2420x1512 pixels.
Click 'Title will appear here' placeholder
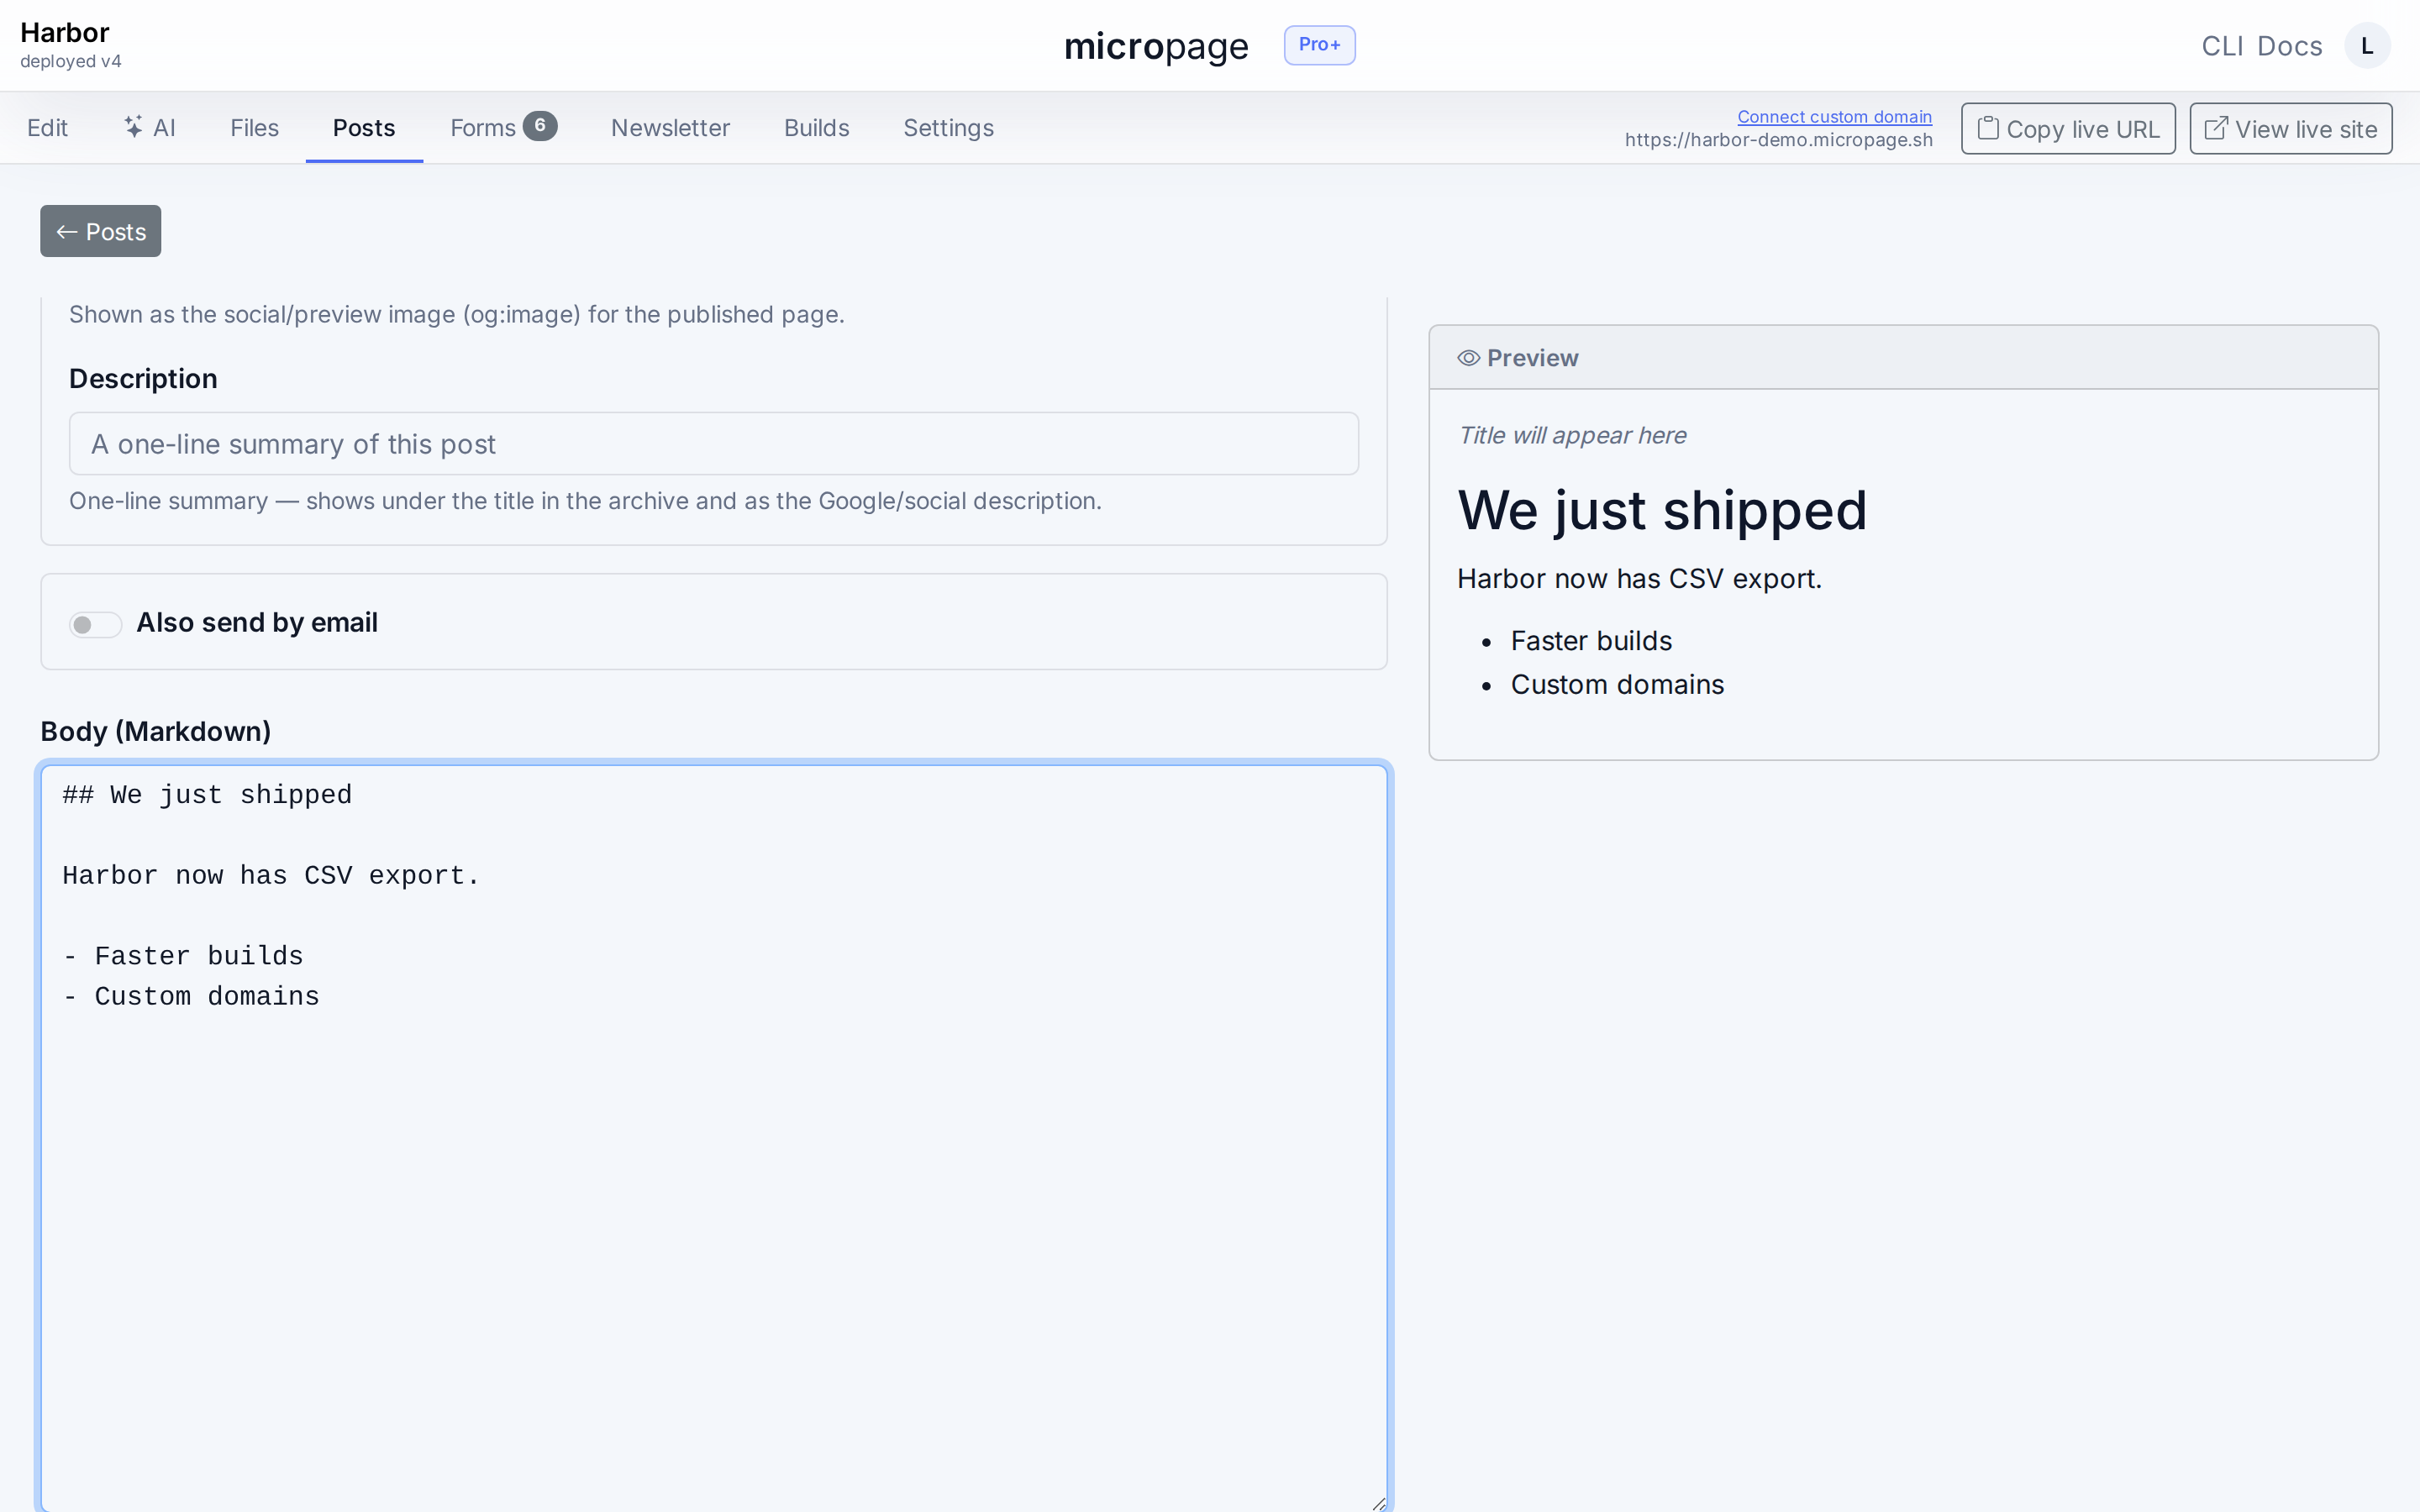pos(1571,435)
